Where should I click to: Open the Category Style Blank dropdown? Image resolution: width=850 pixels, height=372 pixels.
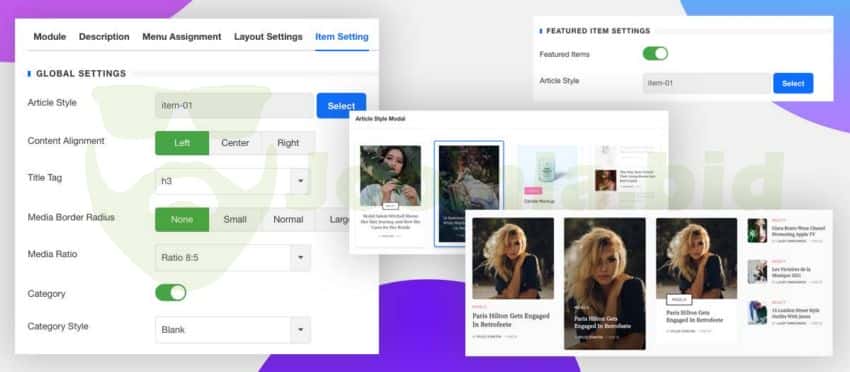click(233, 330)
